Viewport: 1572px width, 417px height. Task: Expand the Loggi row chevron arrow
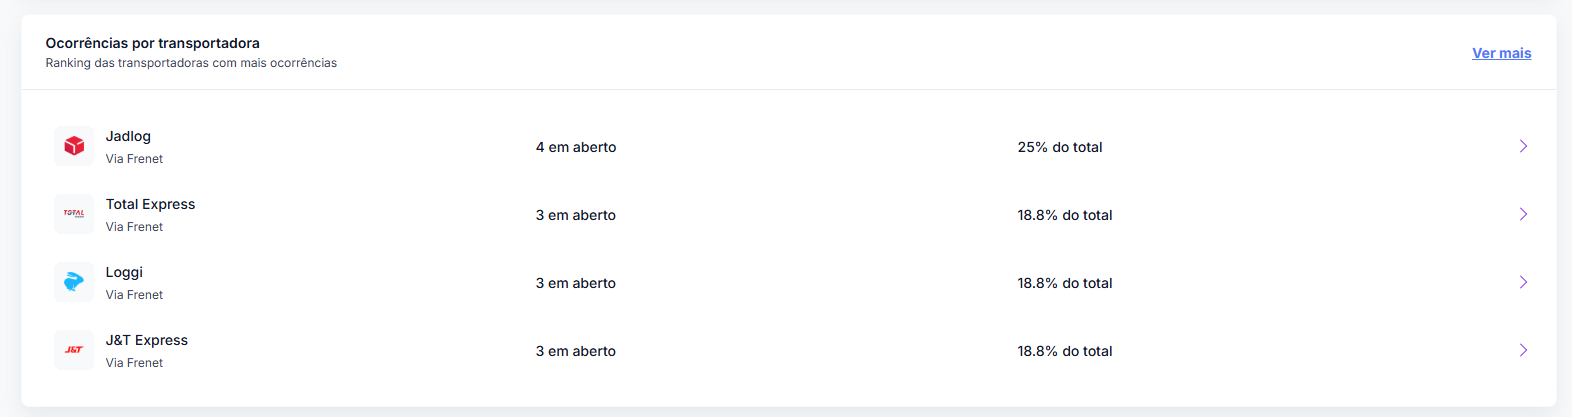pos(1523,282)
